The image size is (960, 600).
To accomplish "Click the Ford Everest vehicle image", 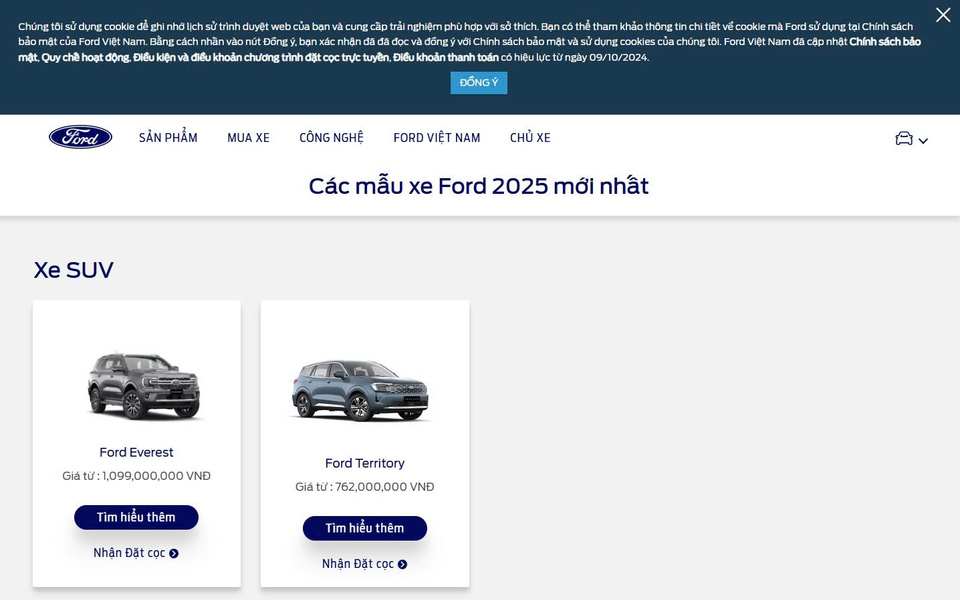I will [144, 386].
